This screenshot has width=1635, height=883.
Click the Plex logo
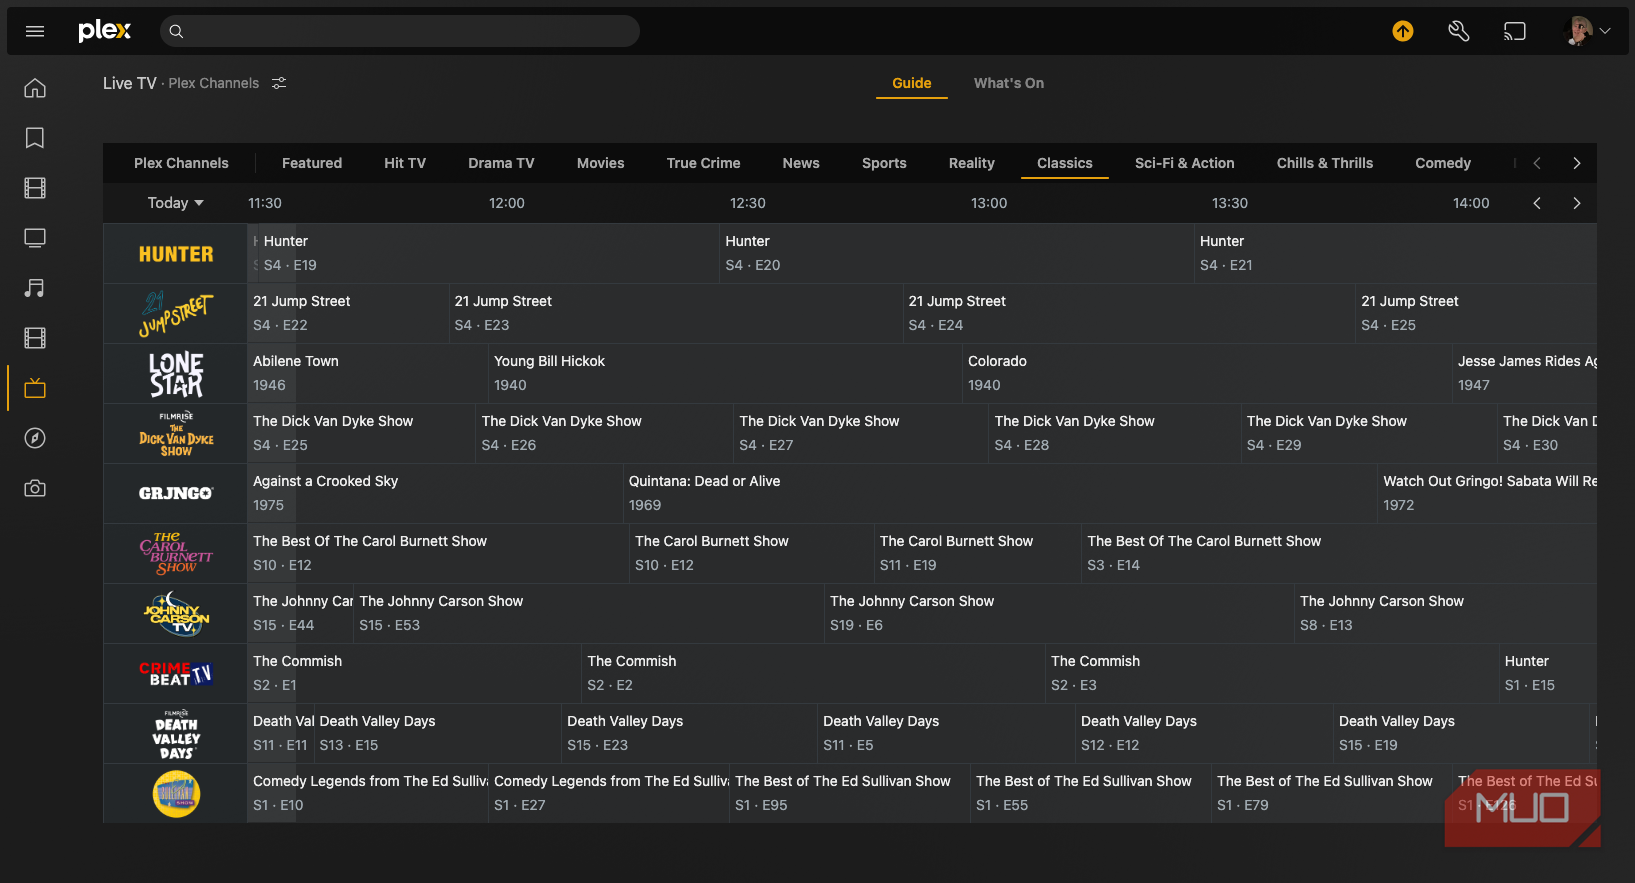(104, 31)
